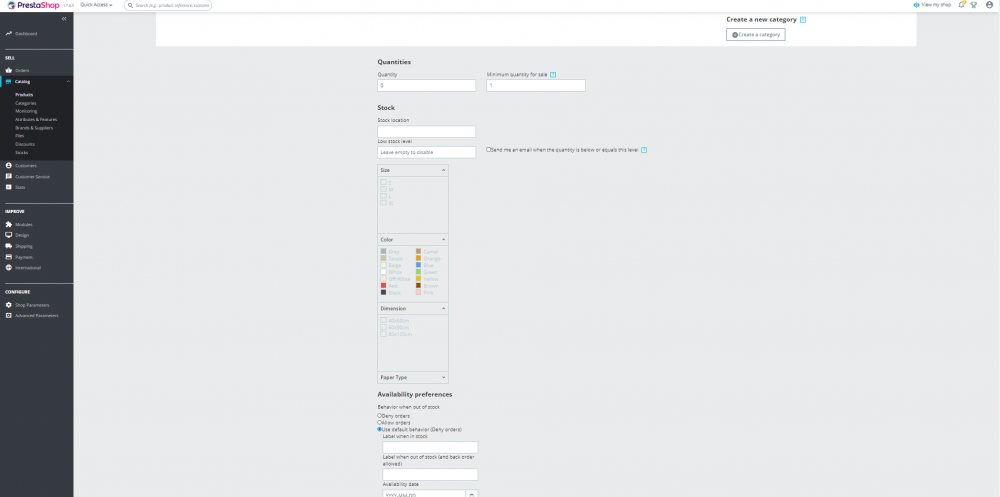Screen dimensions: 1000x497
Task: Click the PrestaShop logo
Action: 33,5
